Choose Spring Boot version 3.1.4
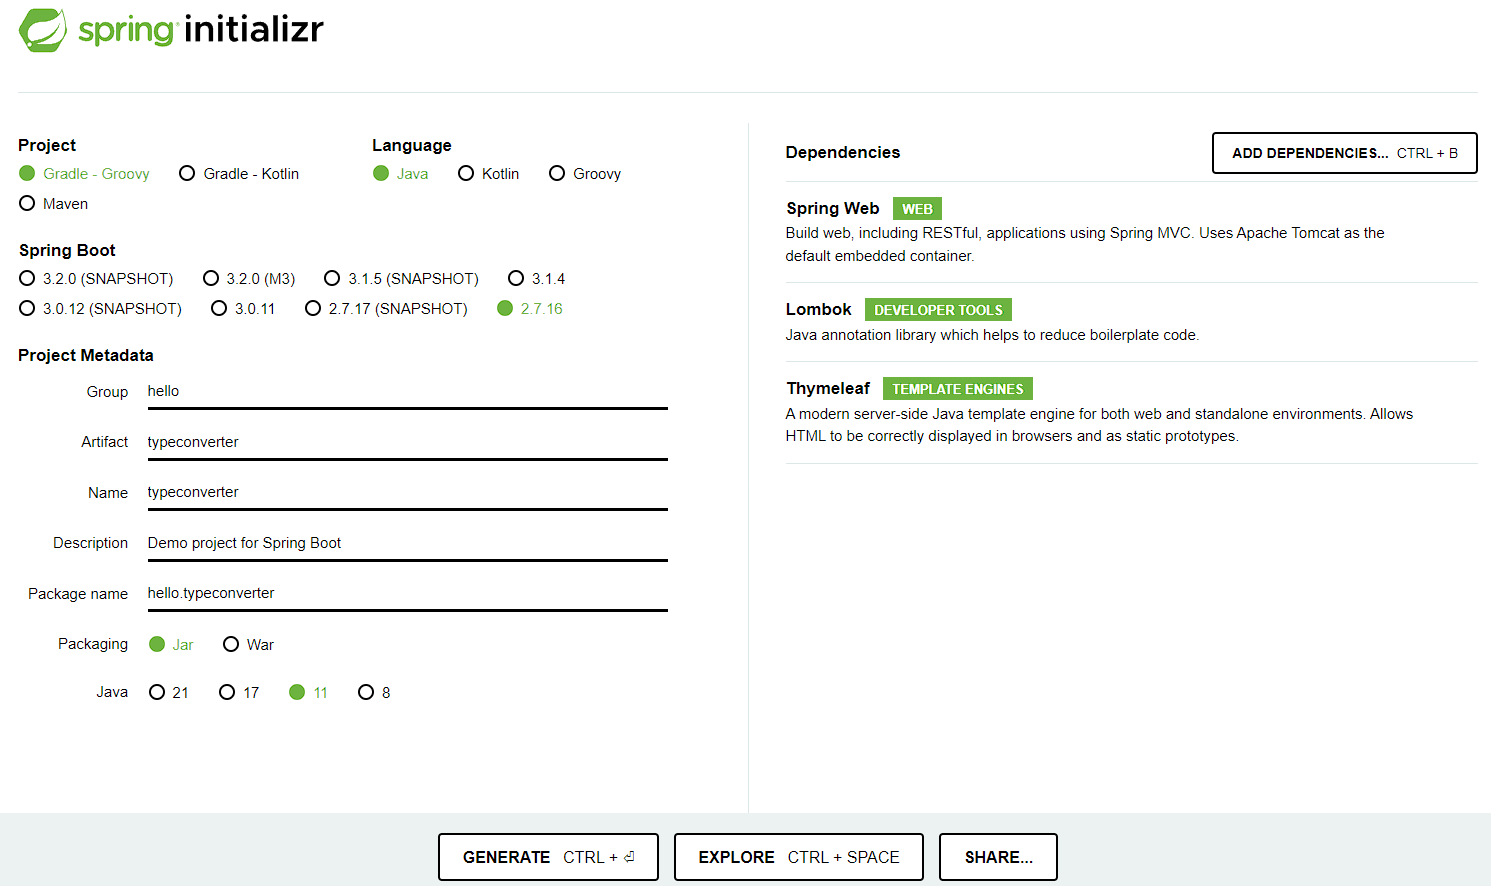 tap(537, 279)
